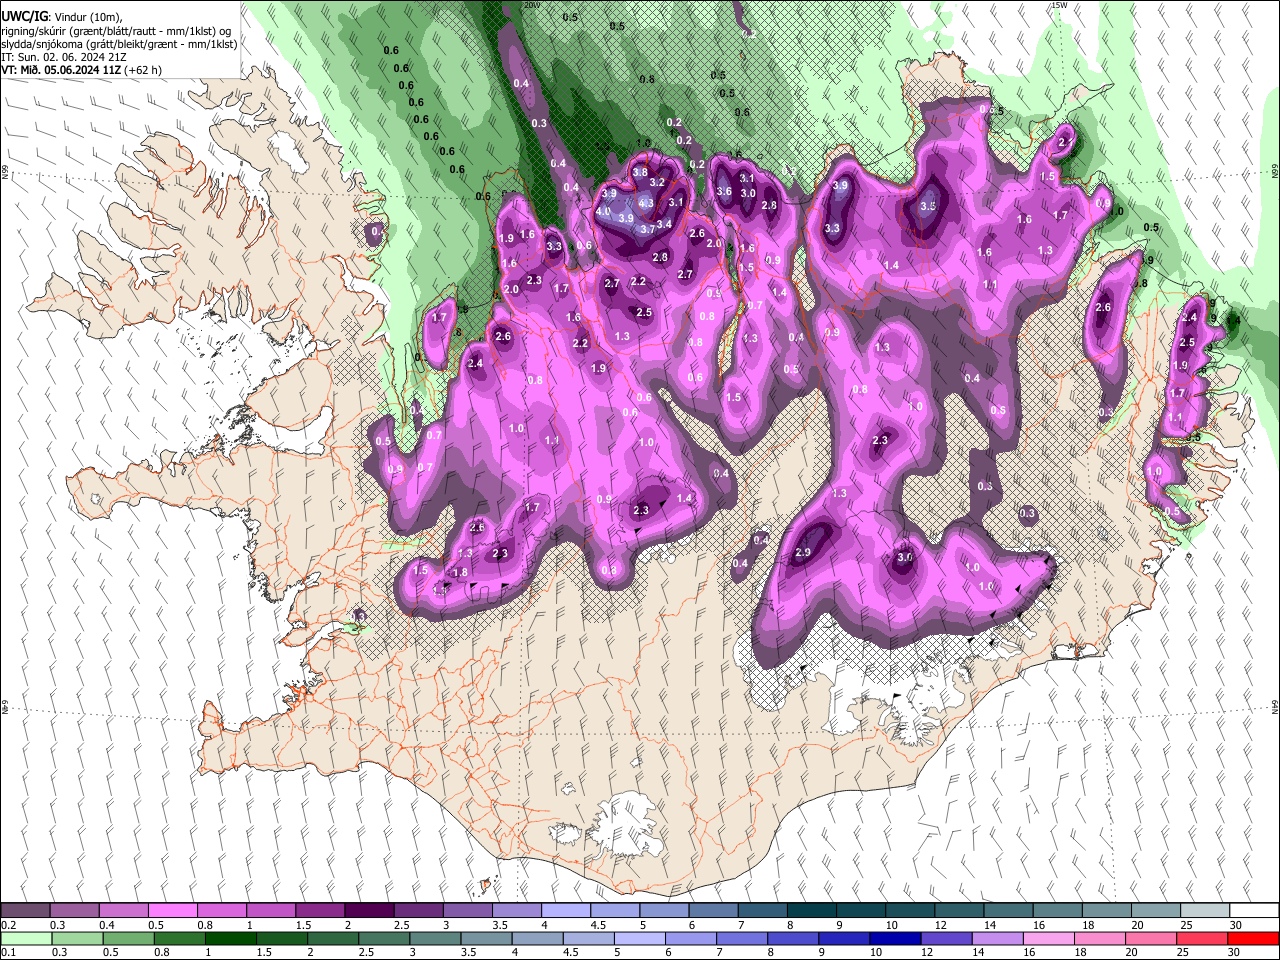Click the palest green 0.1 swatch, lower legend row
1280x960 pixels.
pyautogui.click(x=25, y=938)
